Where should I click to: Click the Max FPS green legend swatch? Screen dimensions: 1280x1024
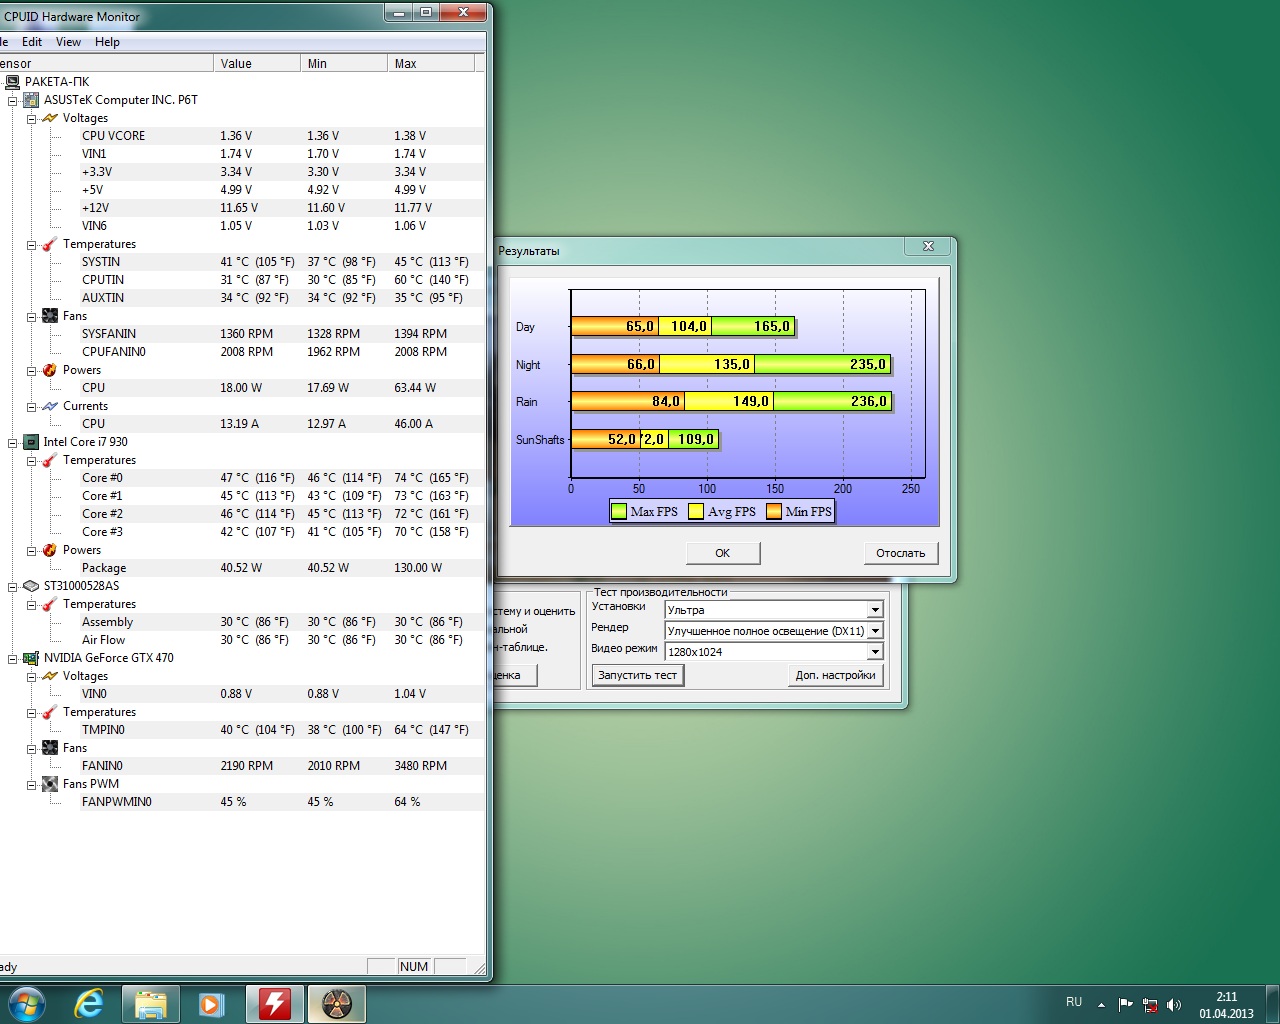click(619, 512)
